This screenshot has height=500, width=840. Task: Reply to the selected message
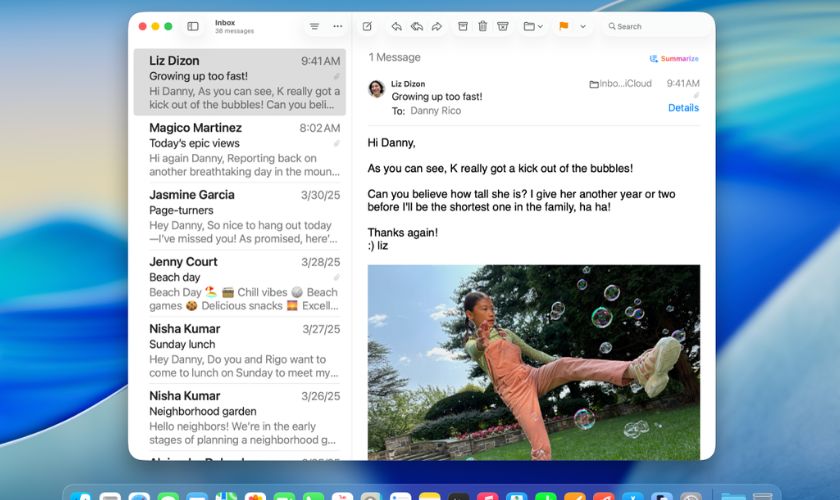pos(396,26)
